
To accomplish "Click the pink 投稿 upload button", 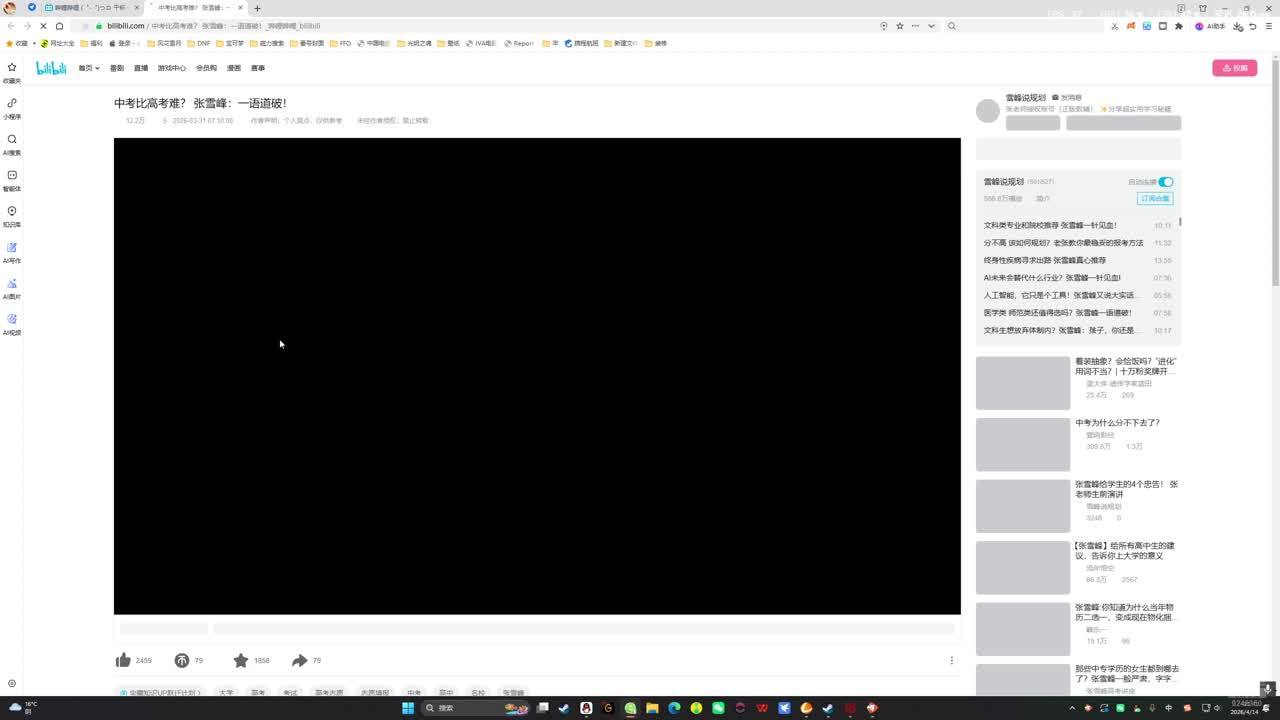I will tap(1234, 68).
